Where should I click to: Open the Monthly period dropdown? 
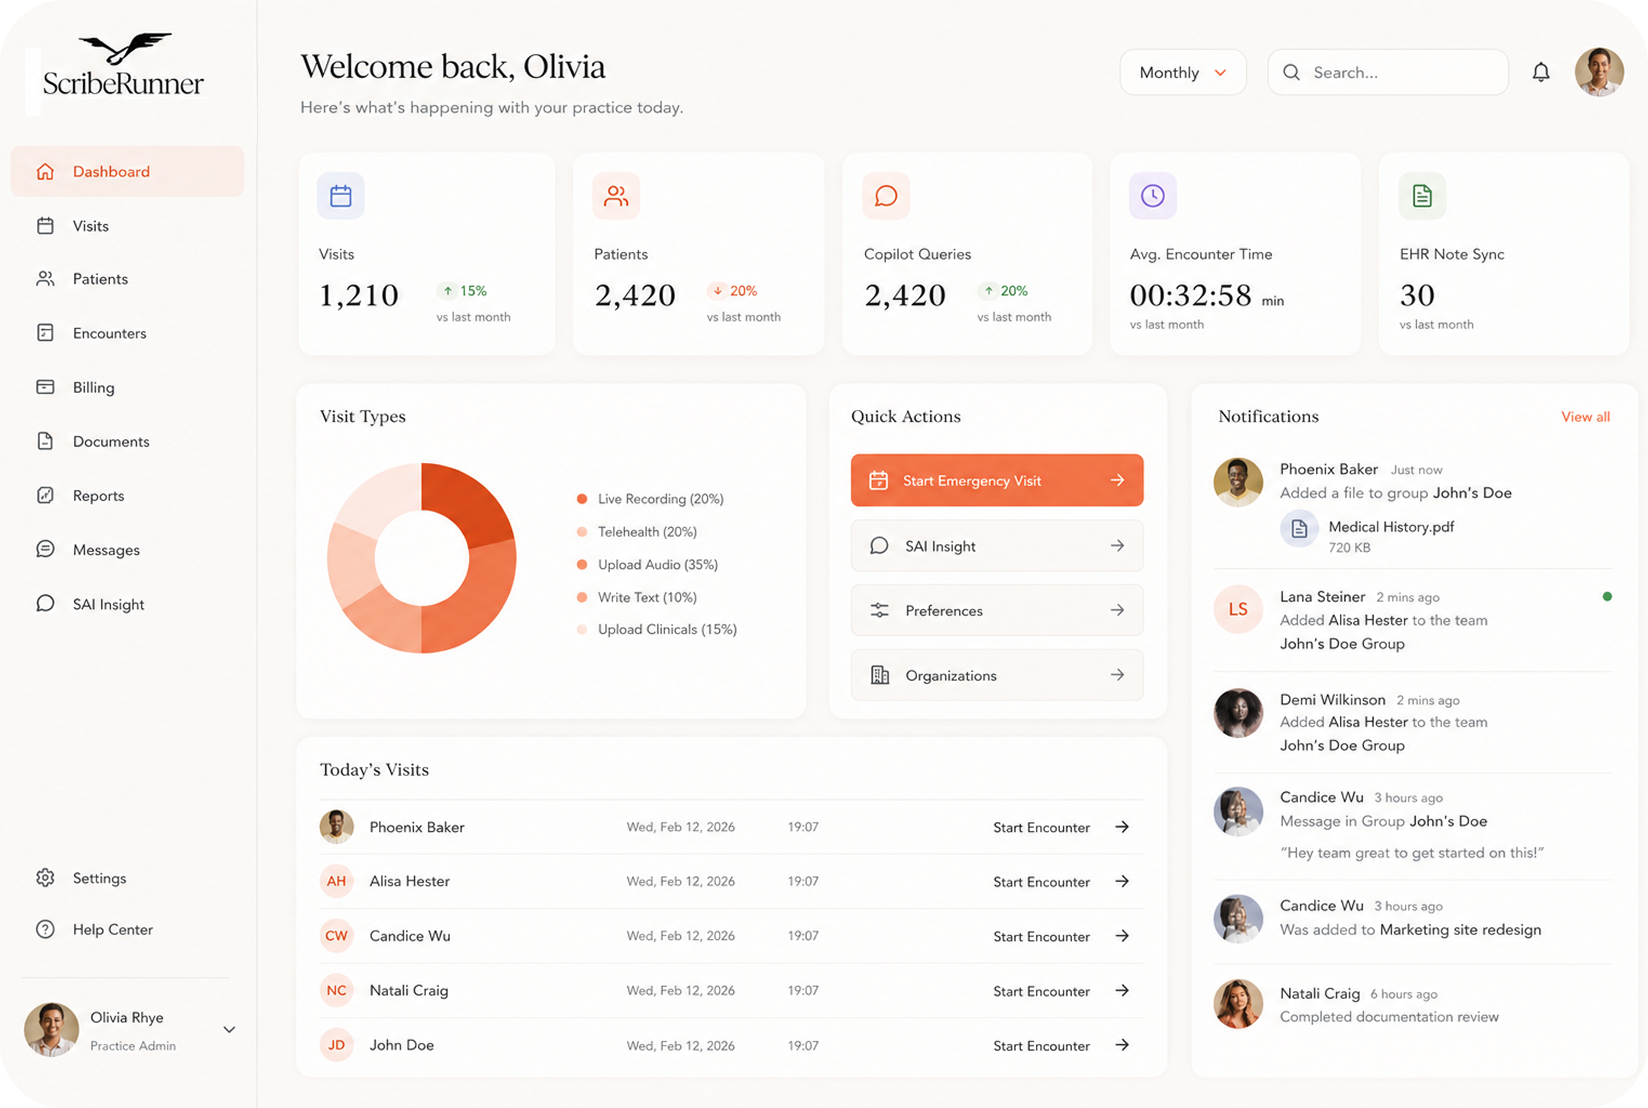pyautogui.click(x=1183, y=72)
